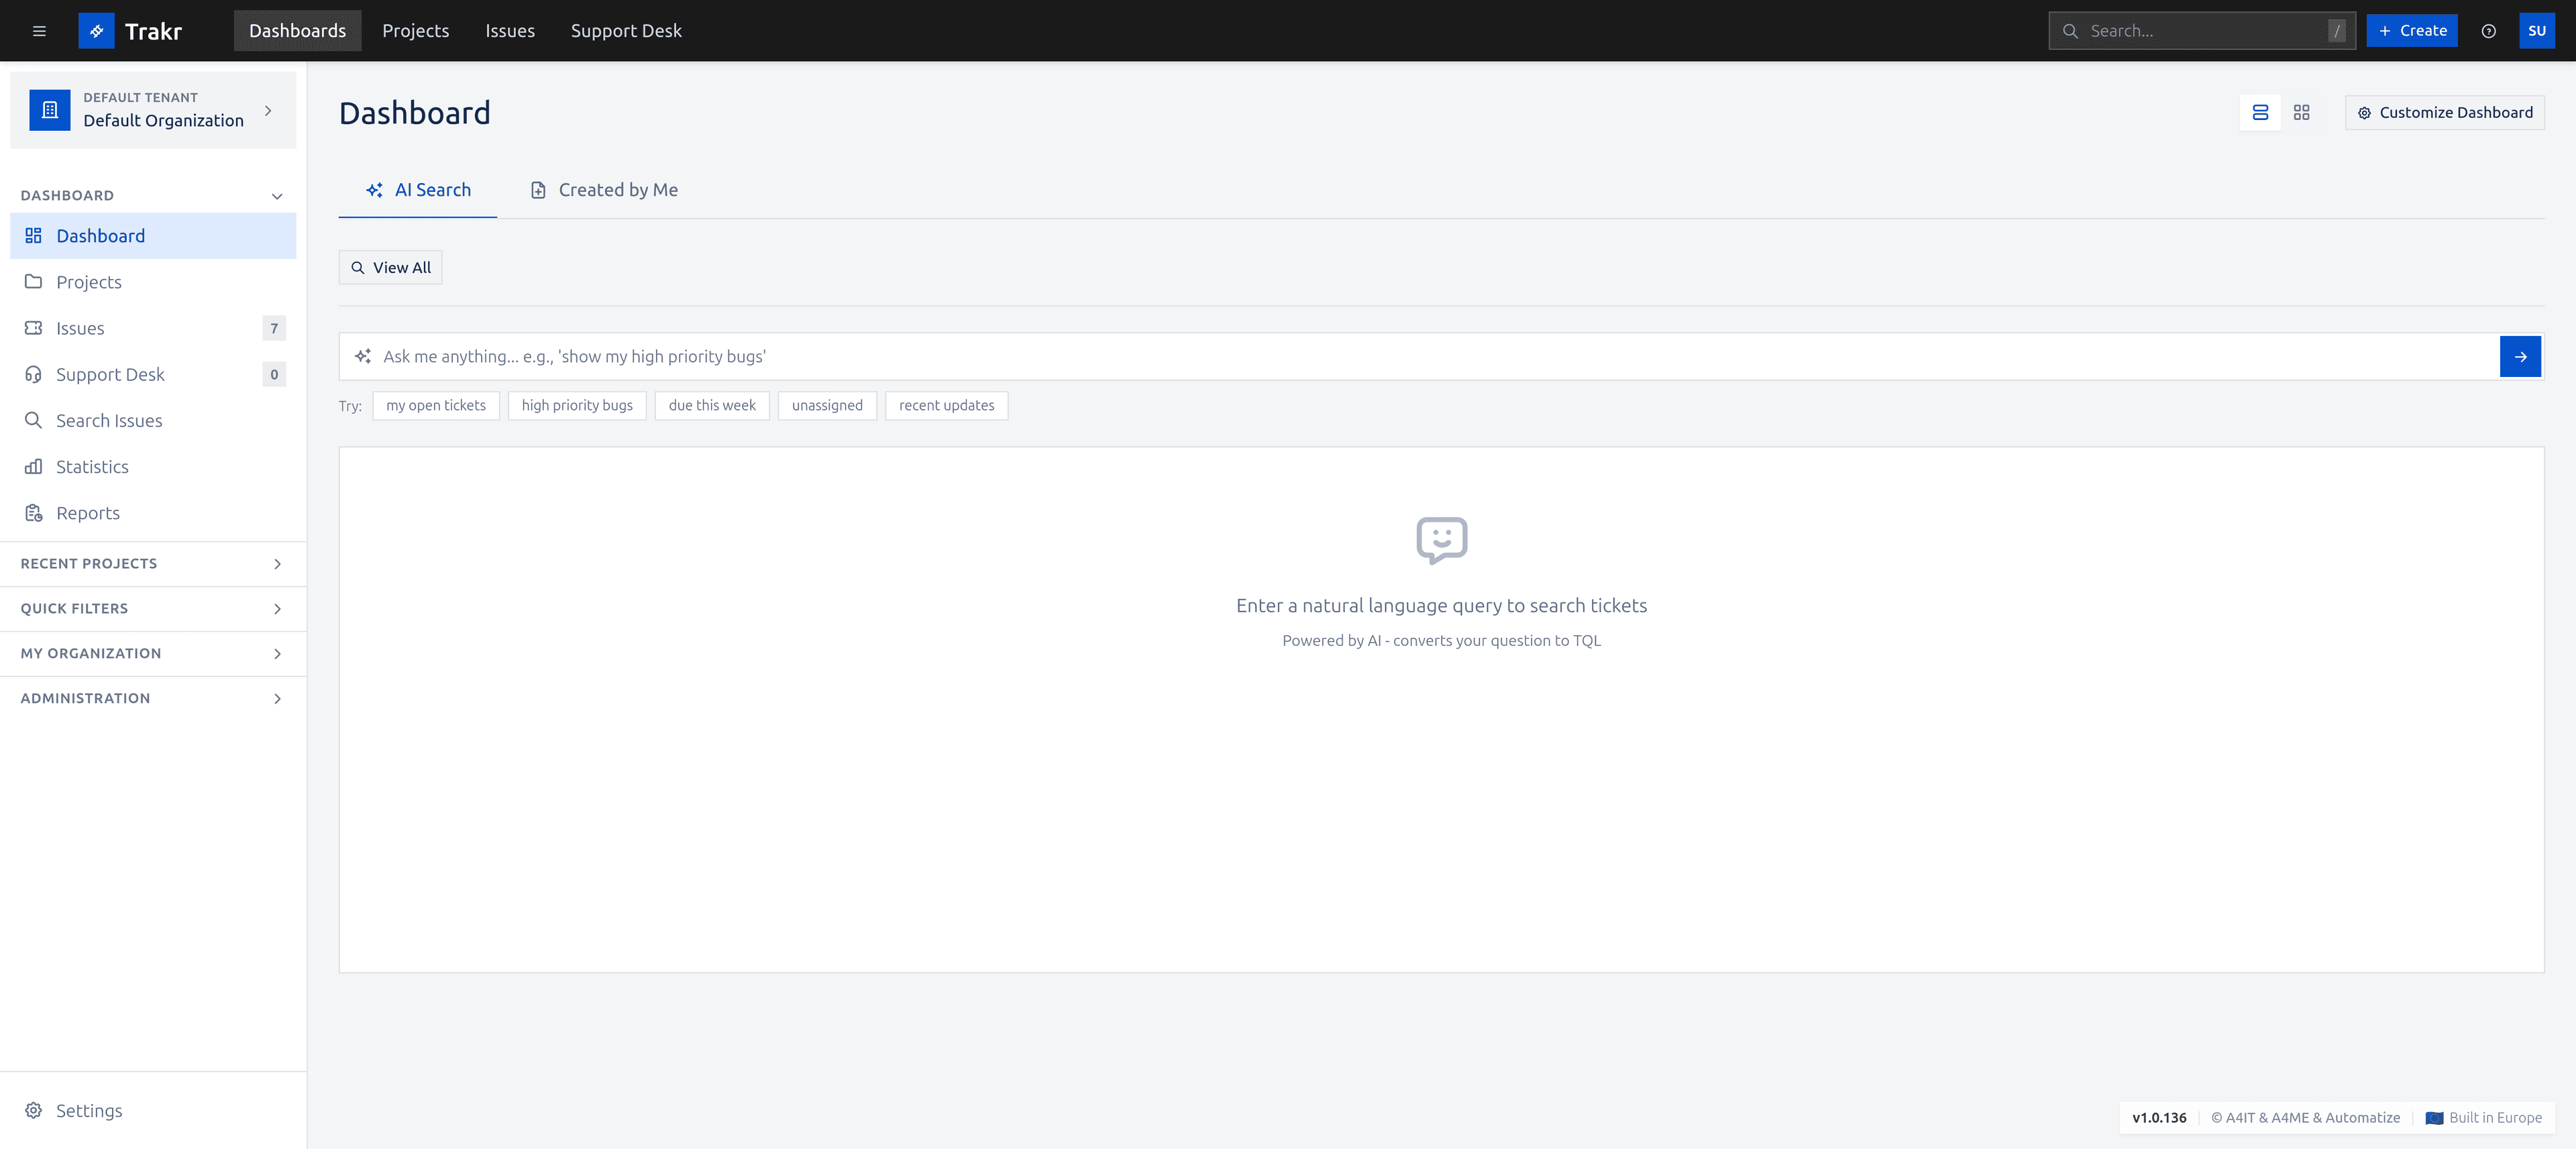This screenshot has width=2576, height=1149.
Task: Open the Statistics section in sidebar
Action: [91, 466]
